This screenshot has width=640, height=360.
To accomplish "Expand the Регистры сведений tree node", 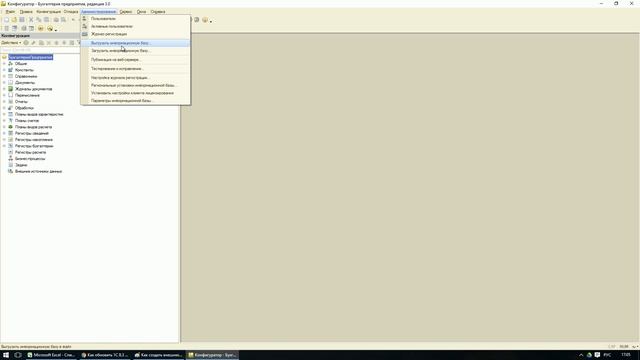I will pos(4,133).
